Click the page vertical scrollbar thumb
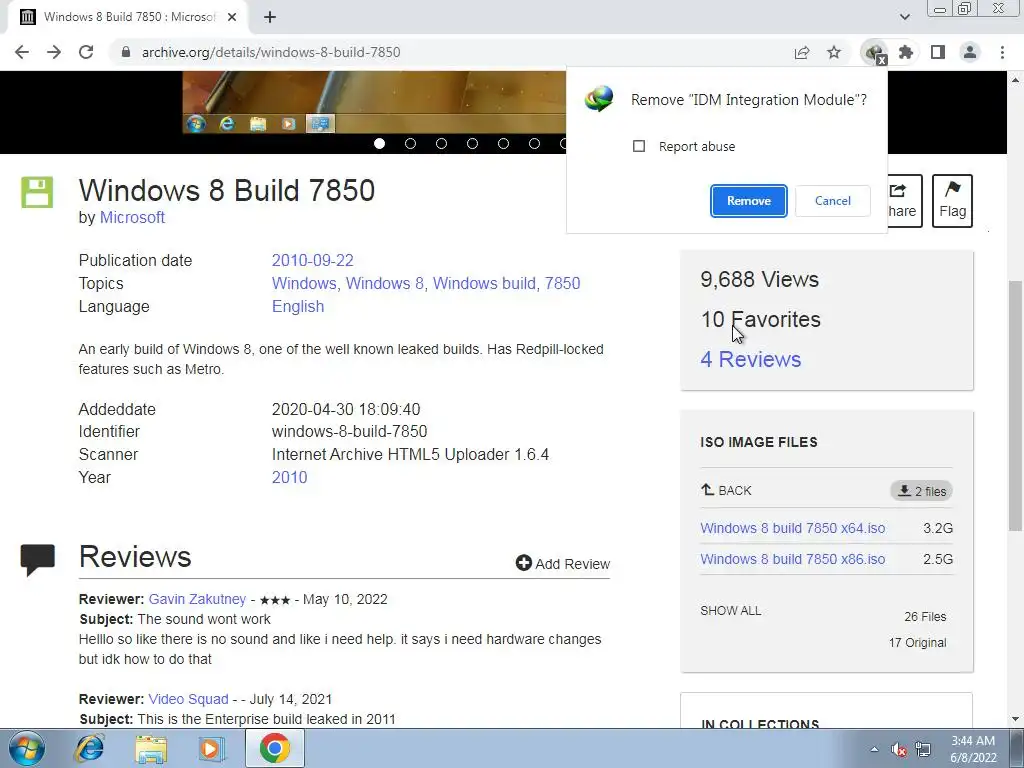Viewport: 1024px width, 768px height. [1016, 405]
